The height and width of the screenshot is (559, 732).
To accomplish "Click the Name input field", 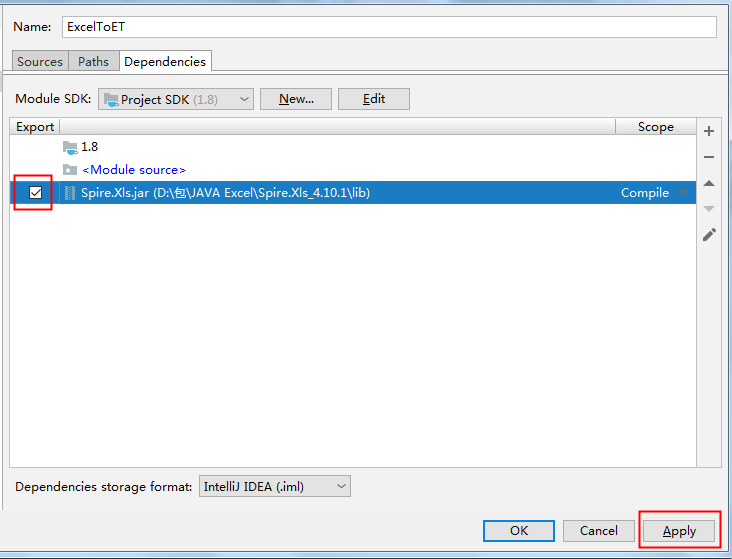I will click(389, 27).
